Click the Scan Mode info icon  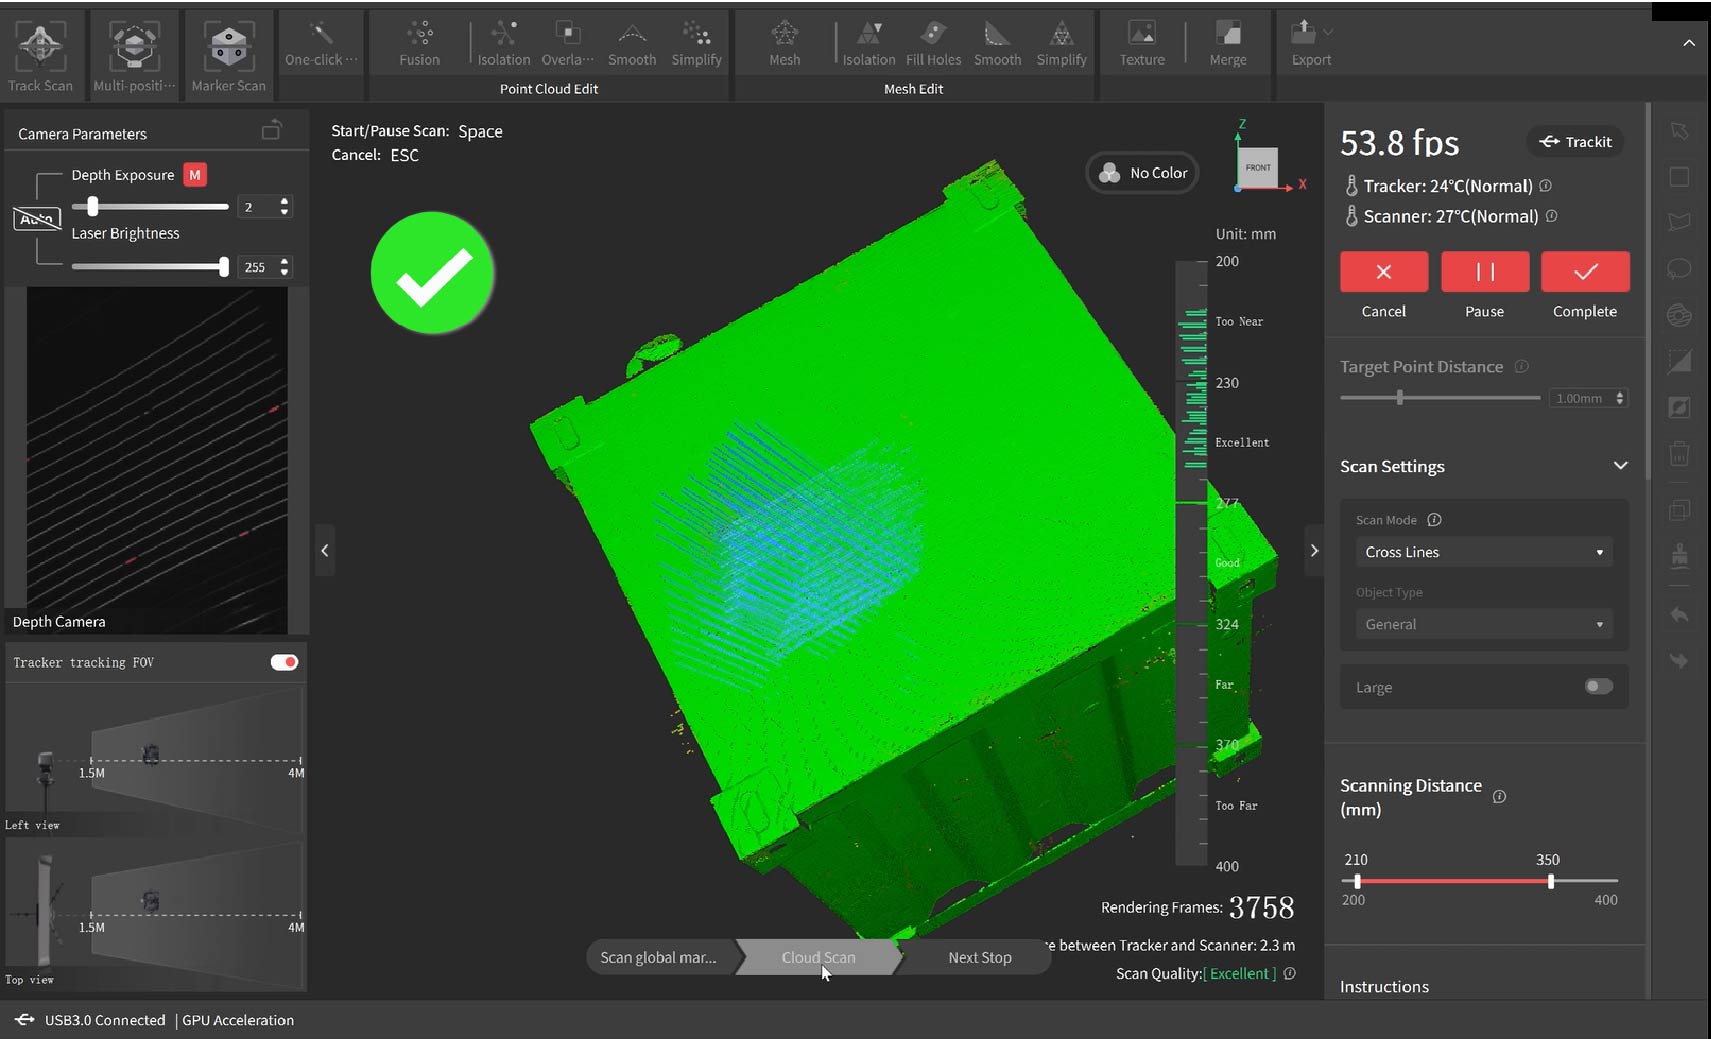(1434, 520)
